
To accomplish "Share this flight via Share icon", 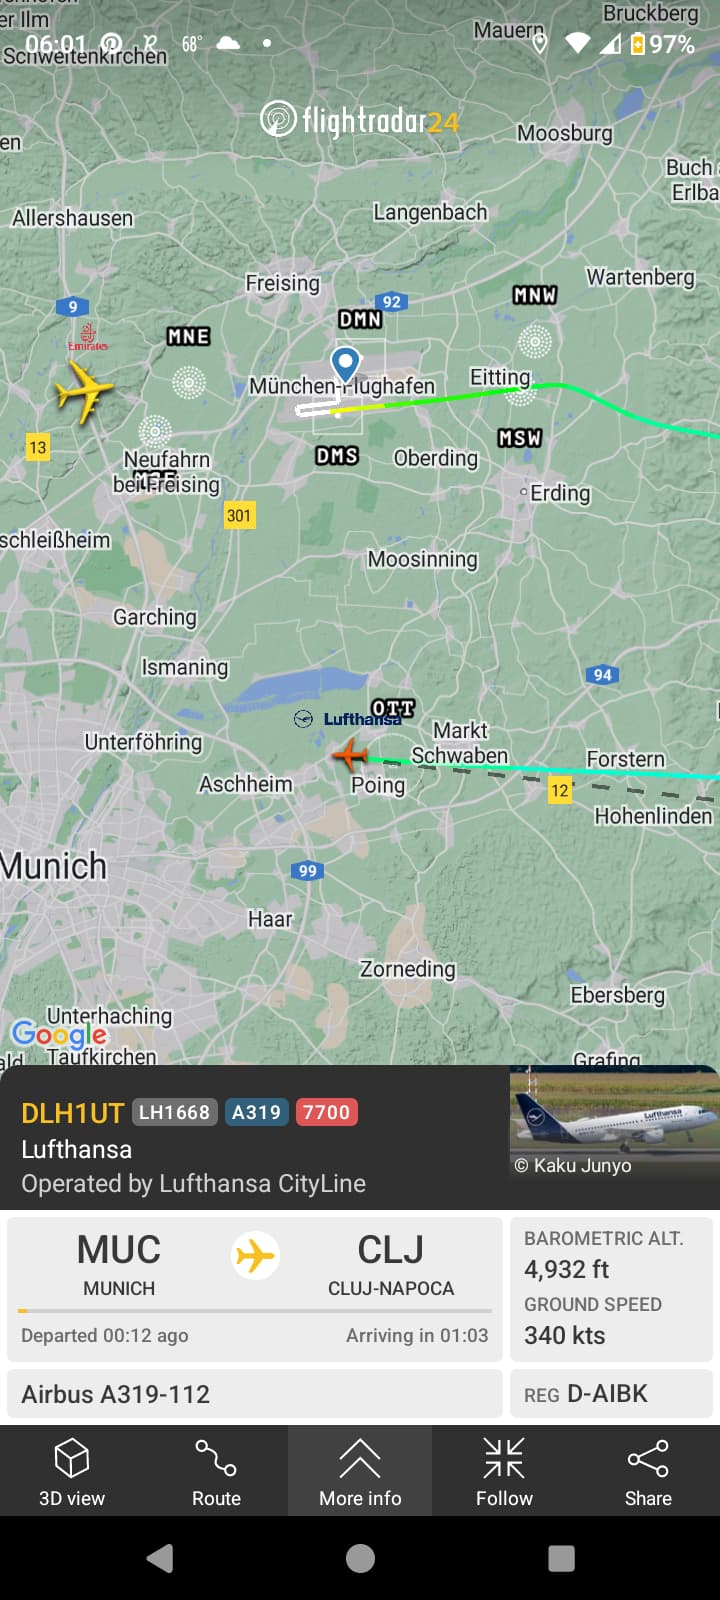I will tap(648, 1471).
